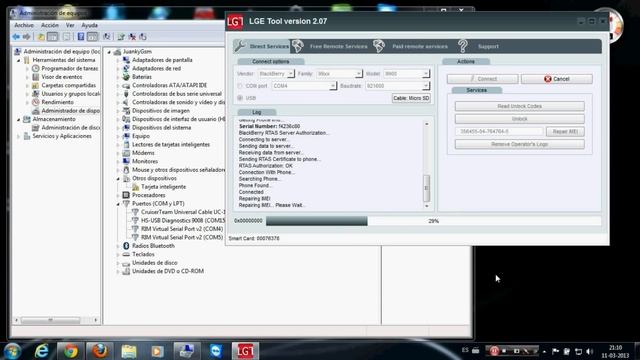
Task: Select the USB radio button
Action: coord(240,98)
